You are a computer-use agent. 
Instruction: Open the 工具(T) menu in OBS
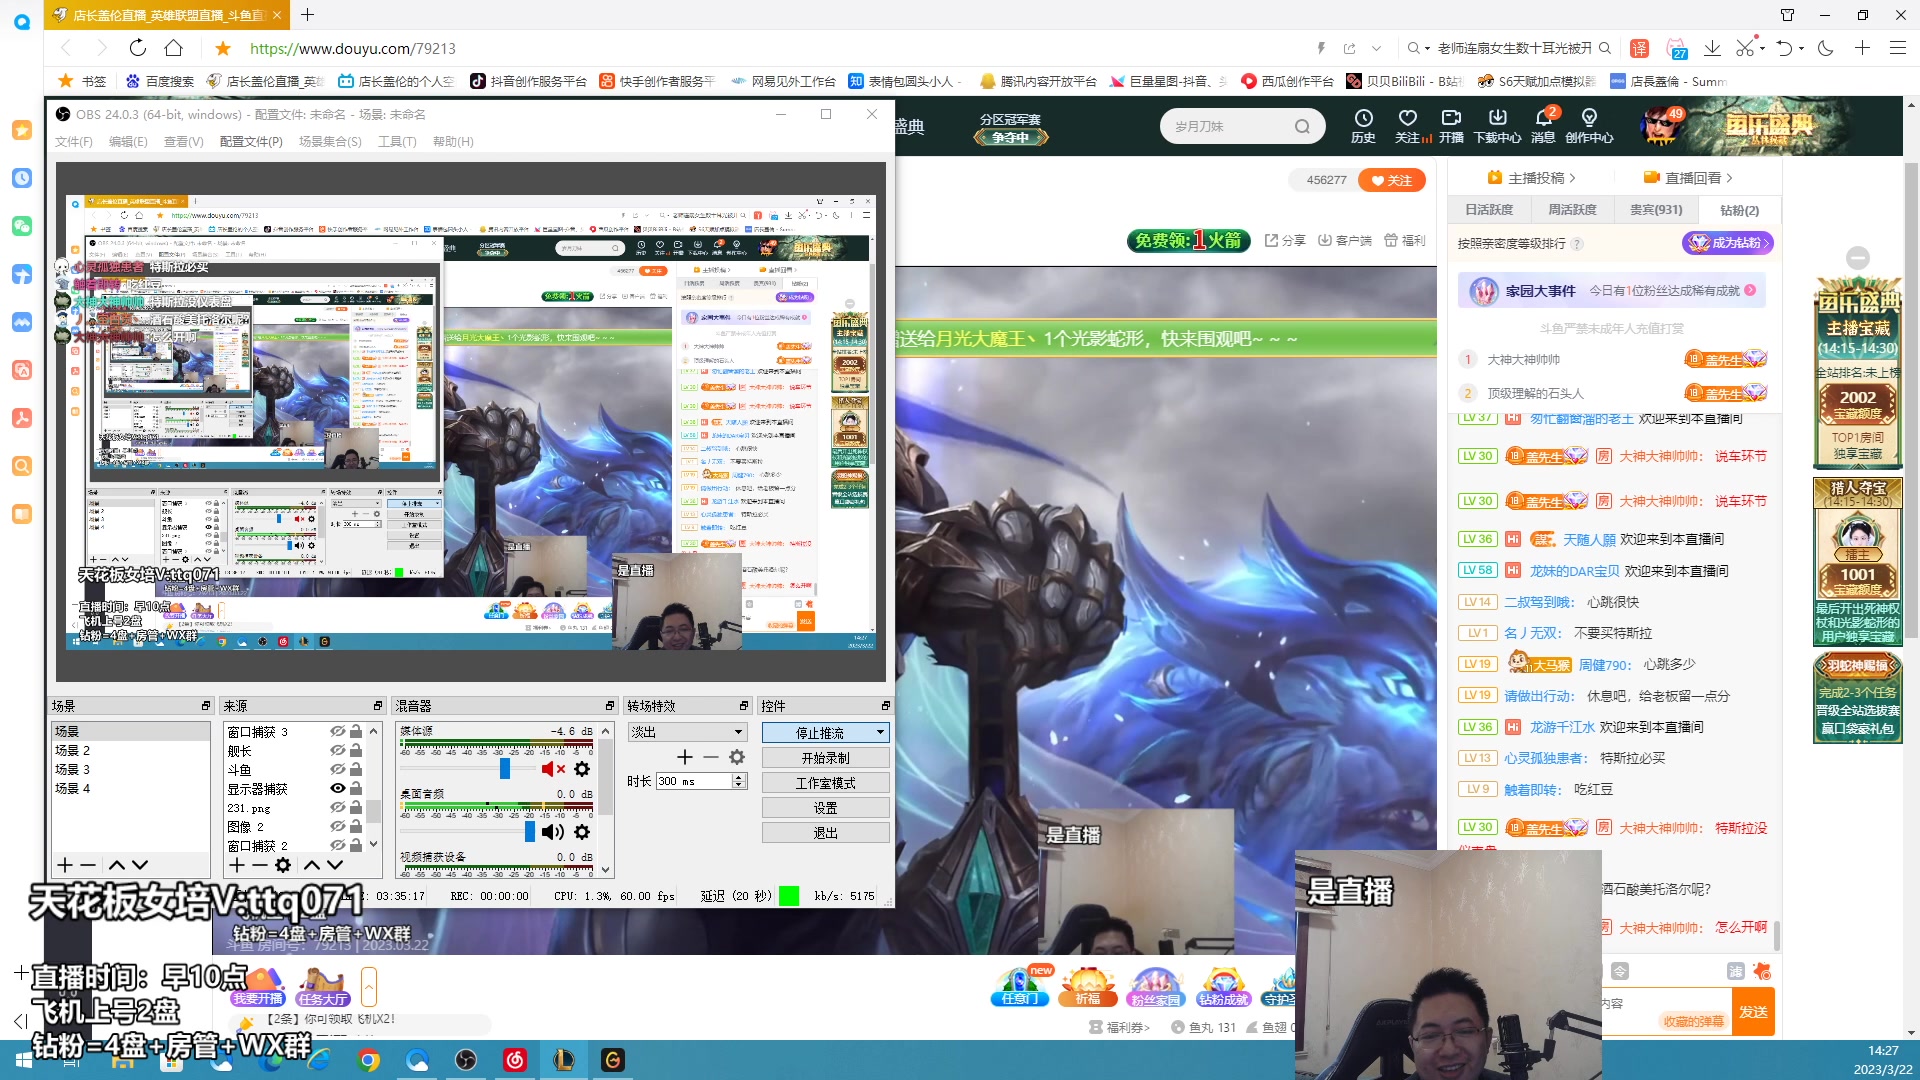[397, 142]
